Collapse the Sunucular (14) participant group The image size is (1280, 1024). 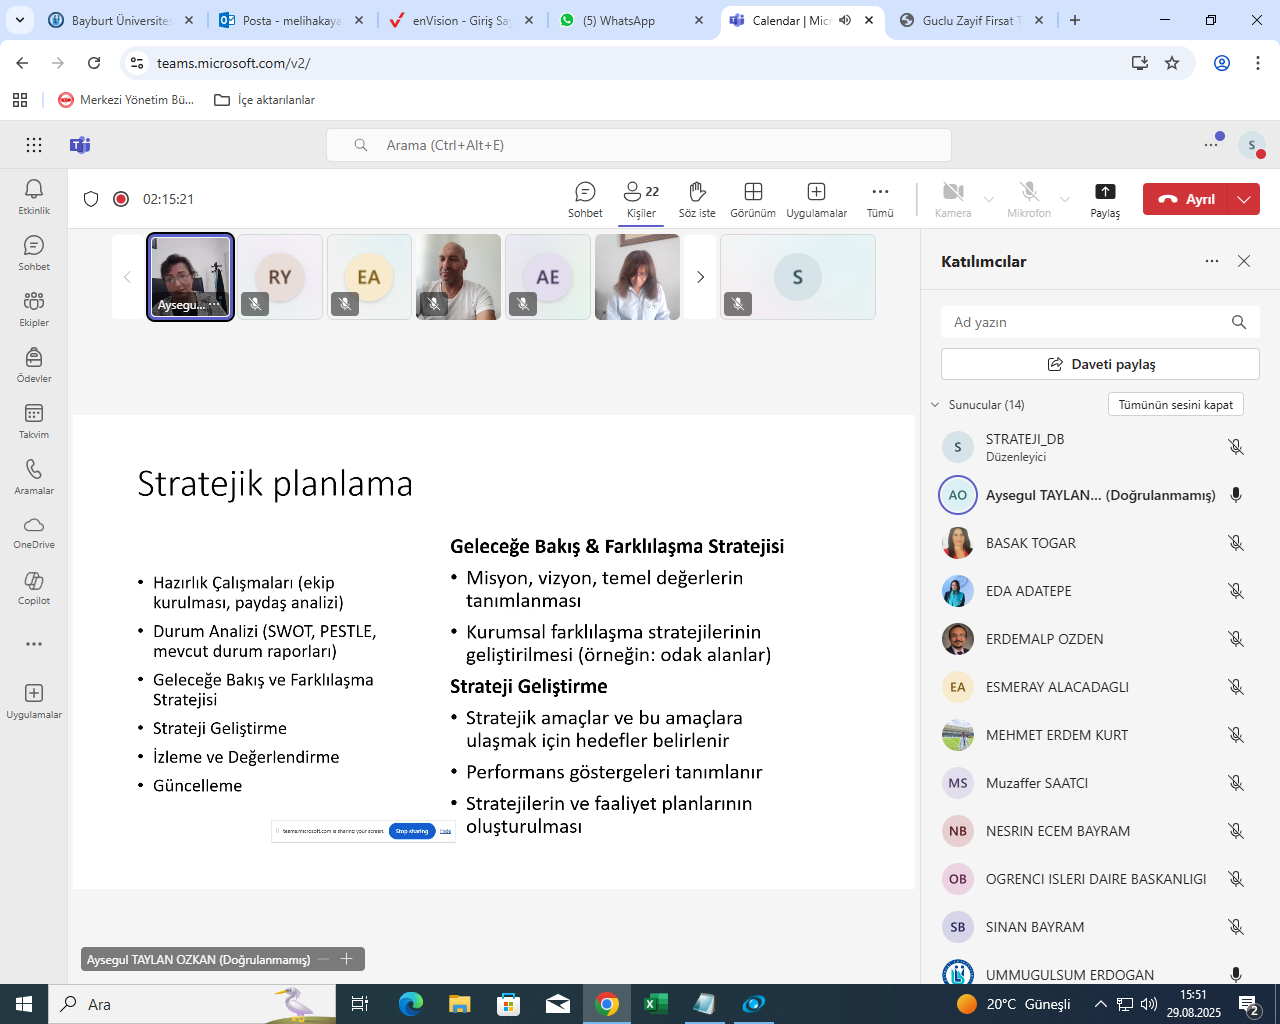click(935, 405)
